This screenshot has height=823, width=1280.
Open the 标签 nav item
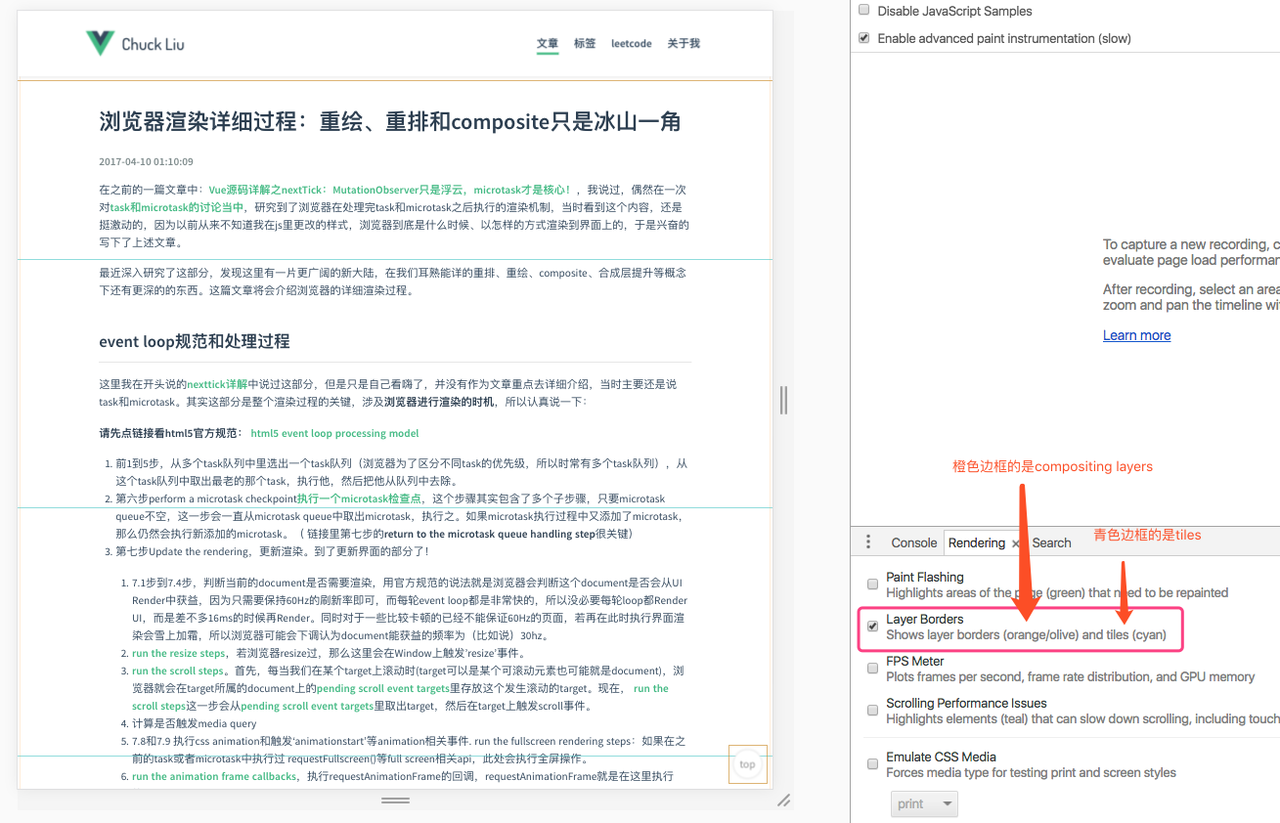(585, 44)
